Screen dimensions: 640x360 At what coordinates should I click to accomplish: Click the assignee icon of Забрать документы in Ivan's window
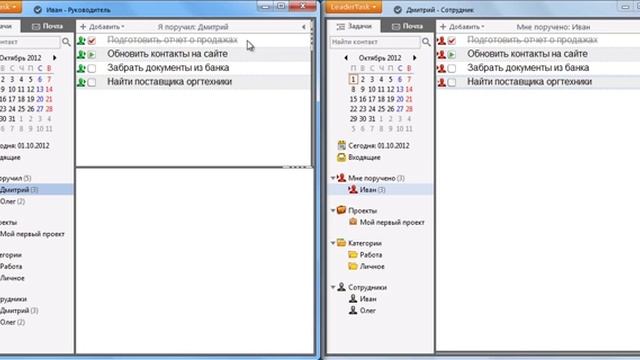pyautogui.click(x=81, y=68)
